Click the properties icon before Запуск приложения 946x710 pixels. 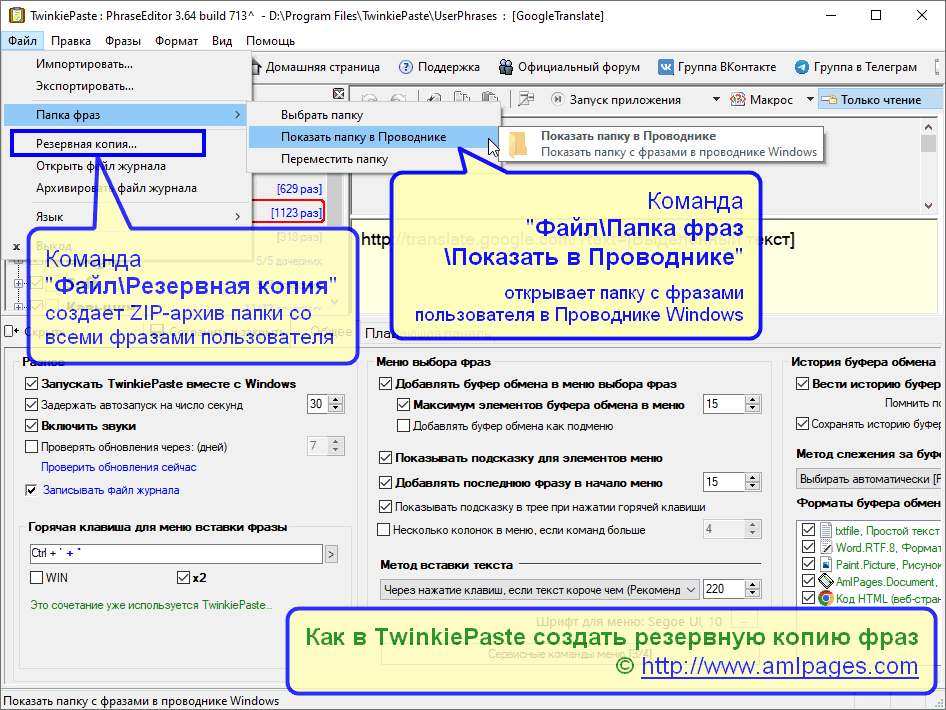pos(526,99)
